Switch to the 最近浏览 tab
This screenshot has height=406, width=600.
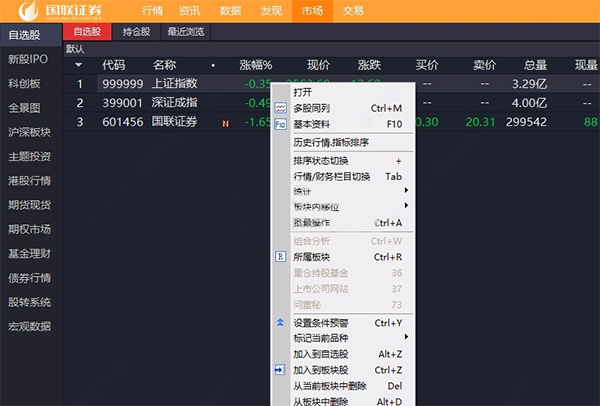coord(186,32)
